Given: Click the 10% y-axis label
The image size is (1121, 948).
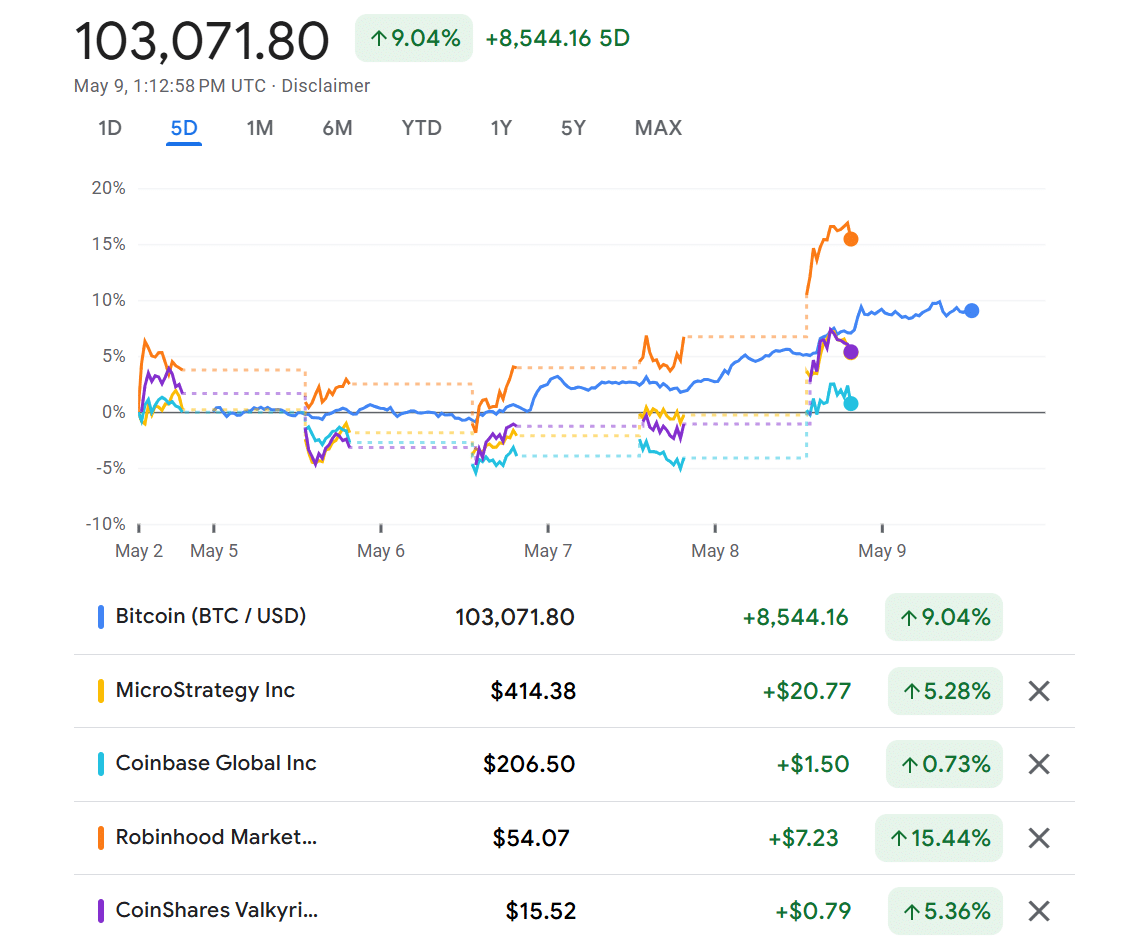Looking at the screenshot, I should [109, 300].
